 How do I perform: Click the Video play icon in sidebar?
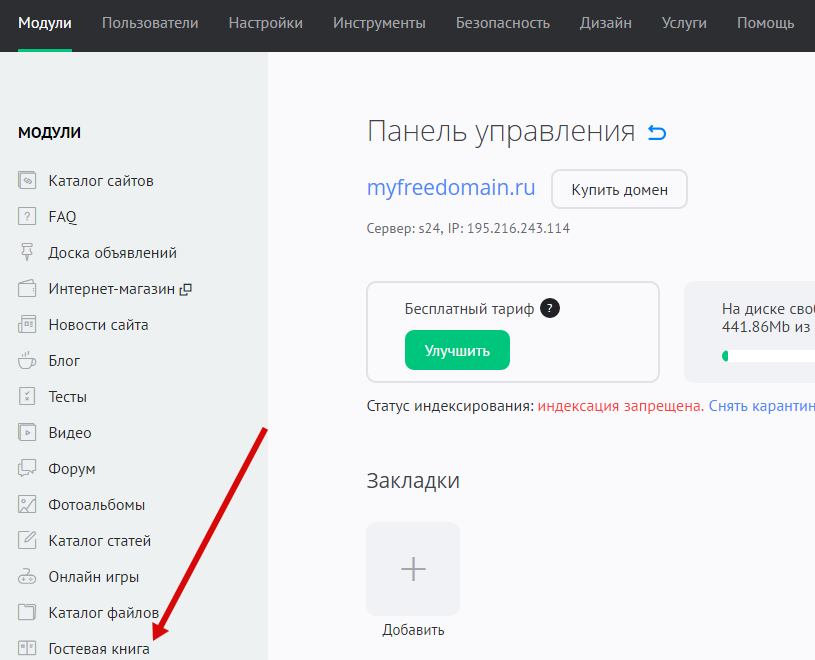[x=27, y=433]
